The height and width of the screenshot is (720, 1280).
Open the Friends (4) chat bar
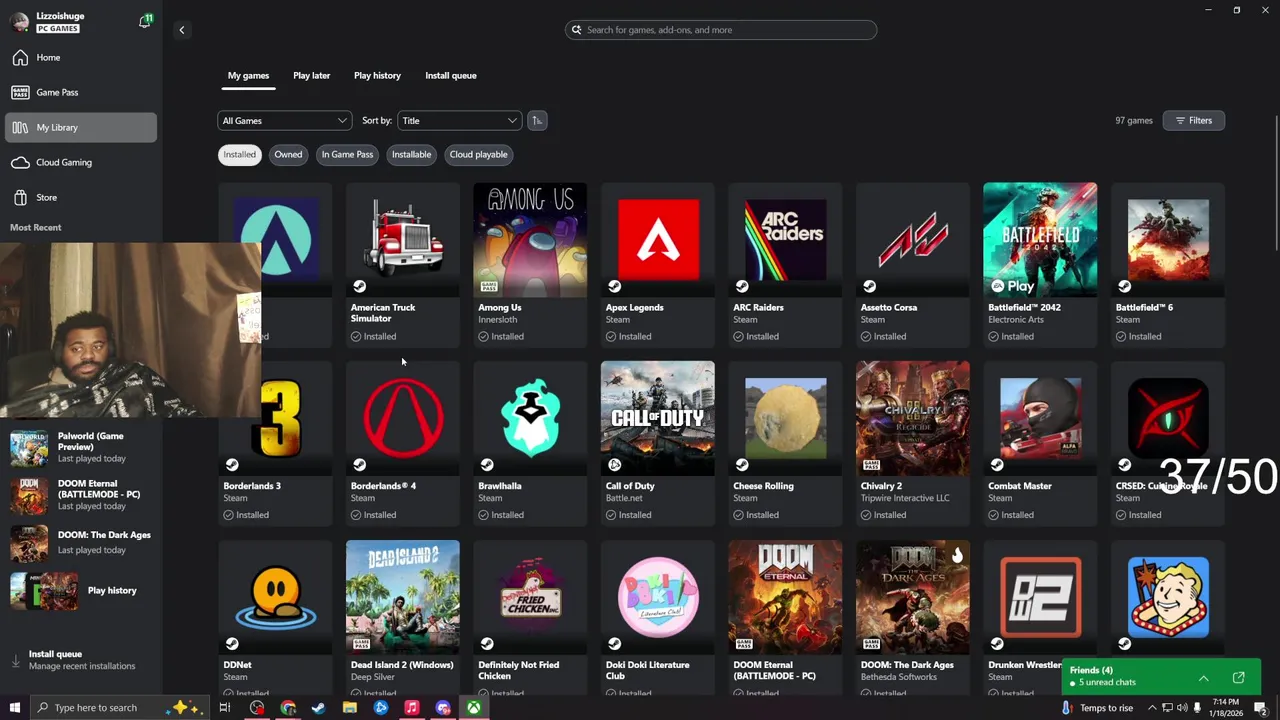point(1160,676)
